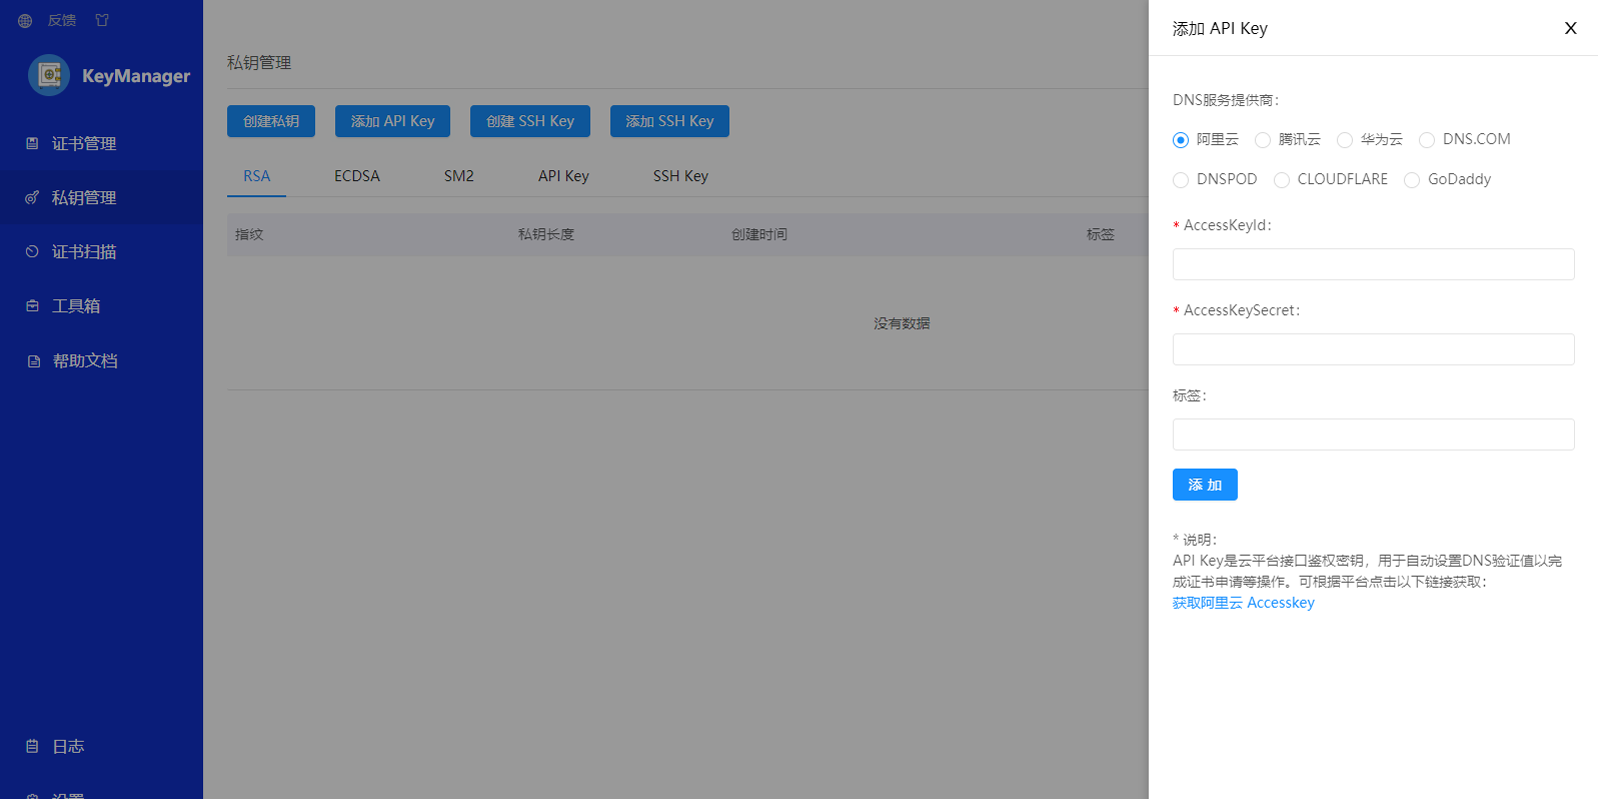Image resolution: width=1598 pixels, height=799 pixels.
Task: Click the KeyManager logo icon
Action: pos(49,75)
